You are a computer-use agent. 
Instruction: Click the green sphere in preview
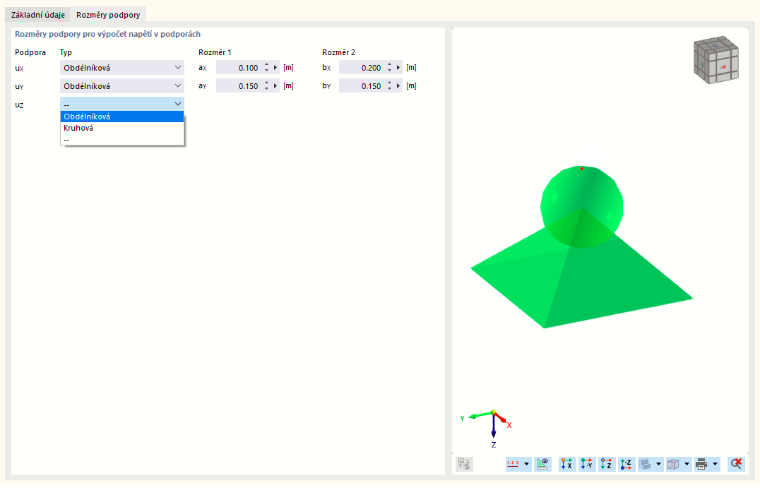582,194
